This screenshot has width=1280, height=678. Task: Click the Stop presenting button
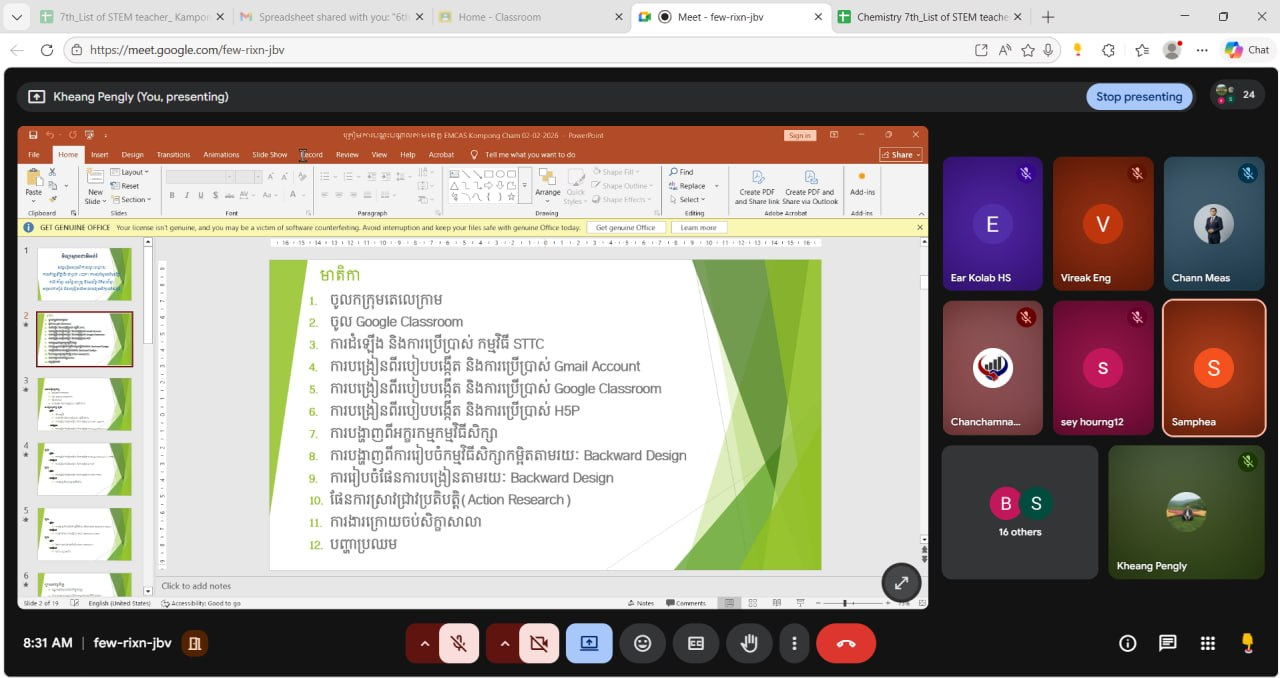tap(1138, 97)
